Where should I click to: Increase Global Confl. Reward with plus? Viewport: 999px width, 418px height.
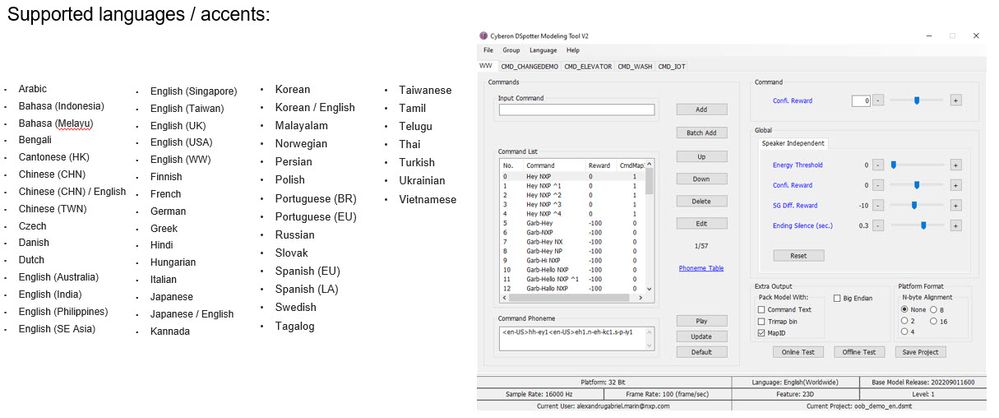956,185
